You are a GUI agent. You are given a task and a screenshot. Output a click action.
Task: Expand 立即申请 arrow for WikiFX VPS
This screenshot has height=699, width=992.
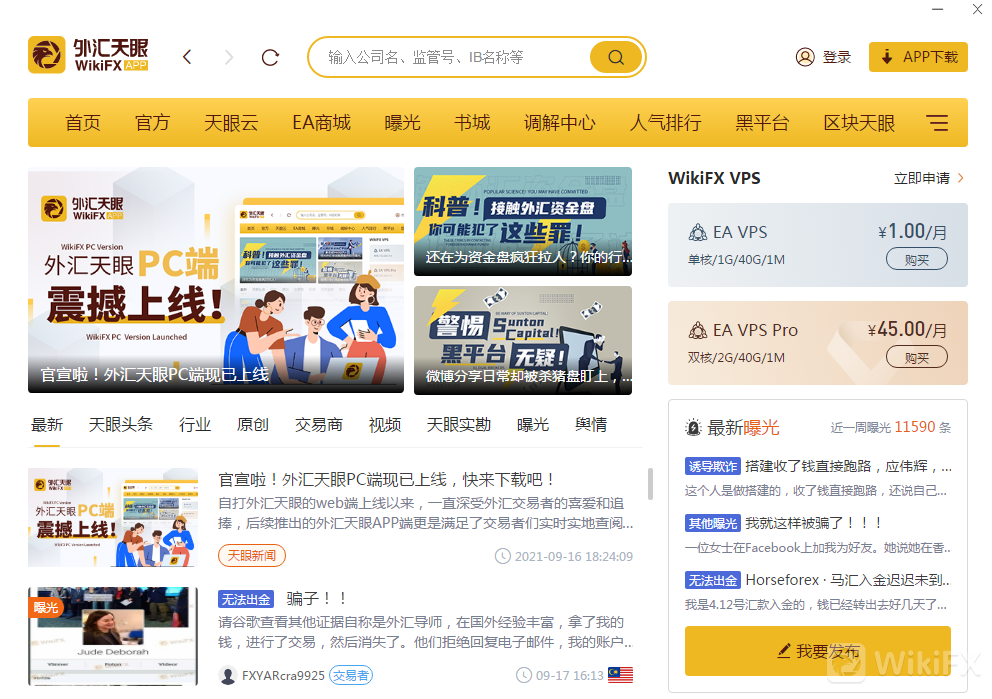click(960, 178)
